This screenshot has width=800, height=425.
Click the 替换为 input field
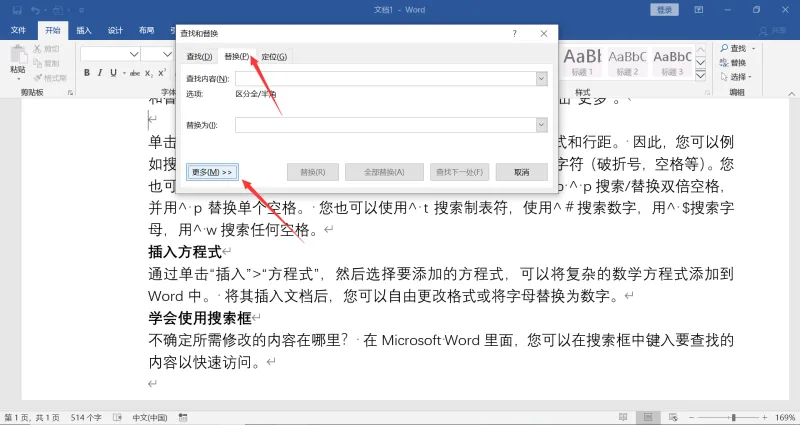(385, 125)
